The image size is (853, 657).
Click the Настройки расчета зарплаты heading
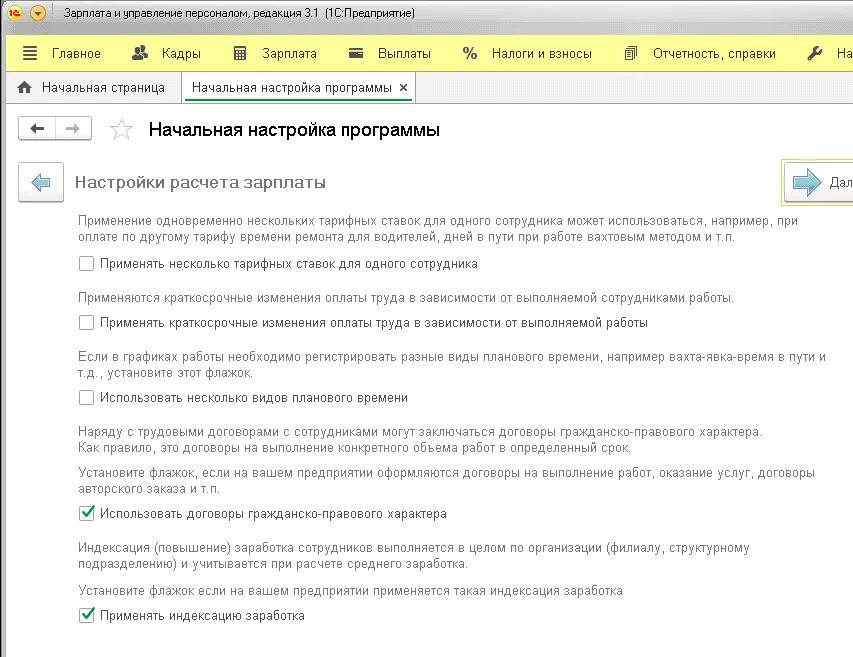pyautogui.click(x=200, y=182)
